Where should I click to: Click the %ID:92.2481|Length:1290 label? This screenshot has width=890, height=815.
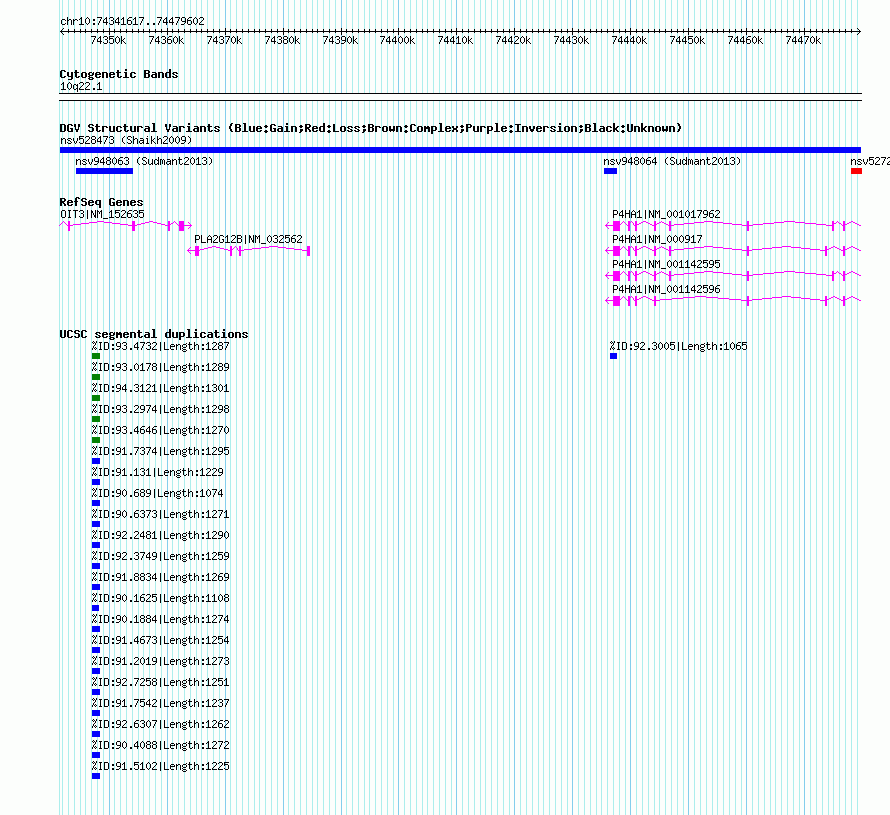pos(161,535)
